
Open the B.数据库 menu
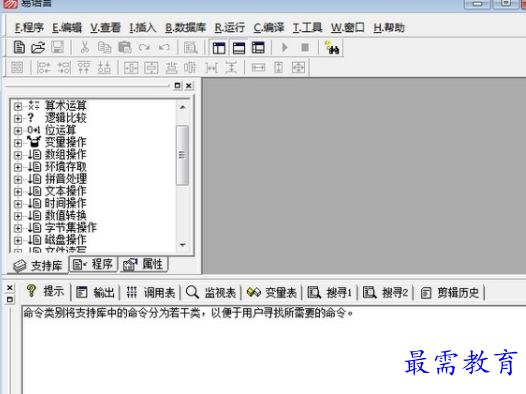[186, 27]
